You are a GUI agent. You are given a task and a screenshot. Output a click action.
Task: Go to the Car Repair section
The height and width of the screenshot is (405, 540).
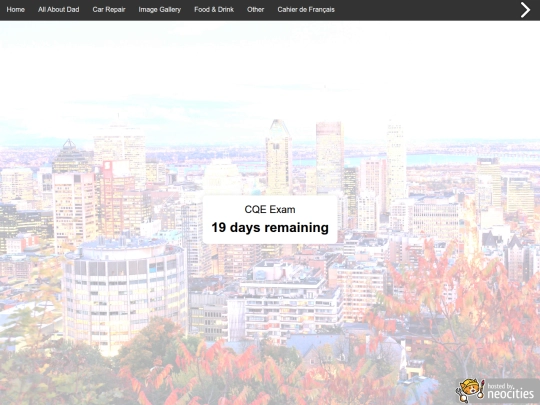(109, 10)
